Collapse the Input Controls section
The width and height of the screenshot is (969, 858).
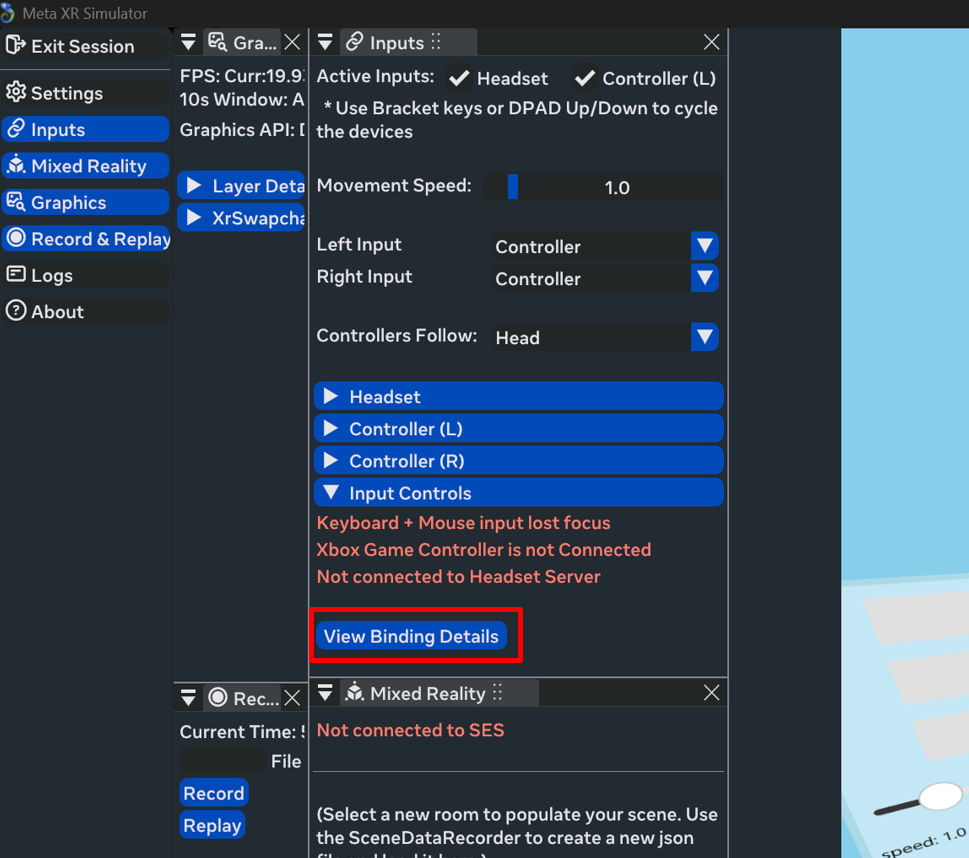331,493
